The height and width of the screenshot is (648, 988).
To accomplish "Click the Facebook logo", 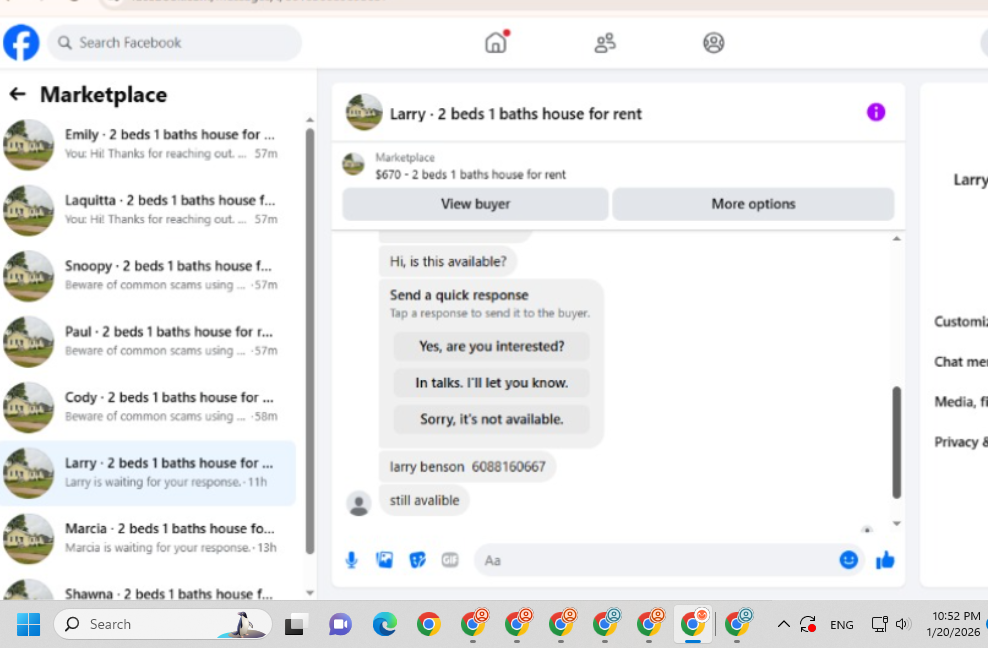I will (21, 42).
